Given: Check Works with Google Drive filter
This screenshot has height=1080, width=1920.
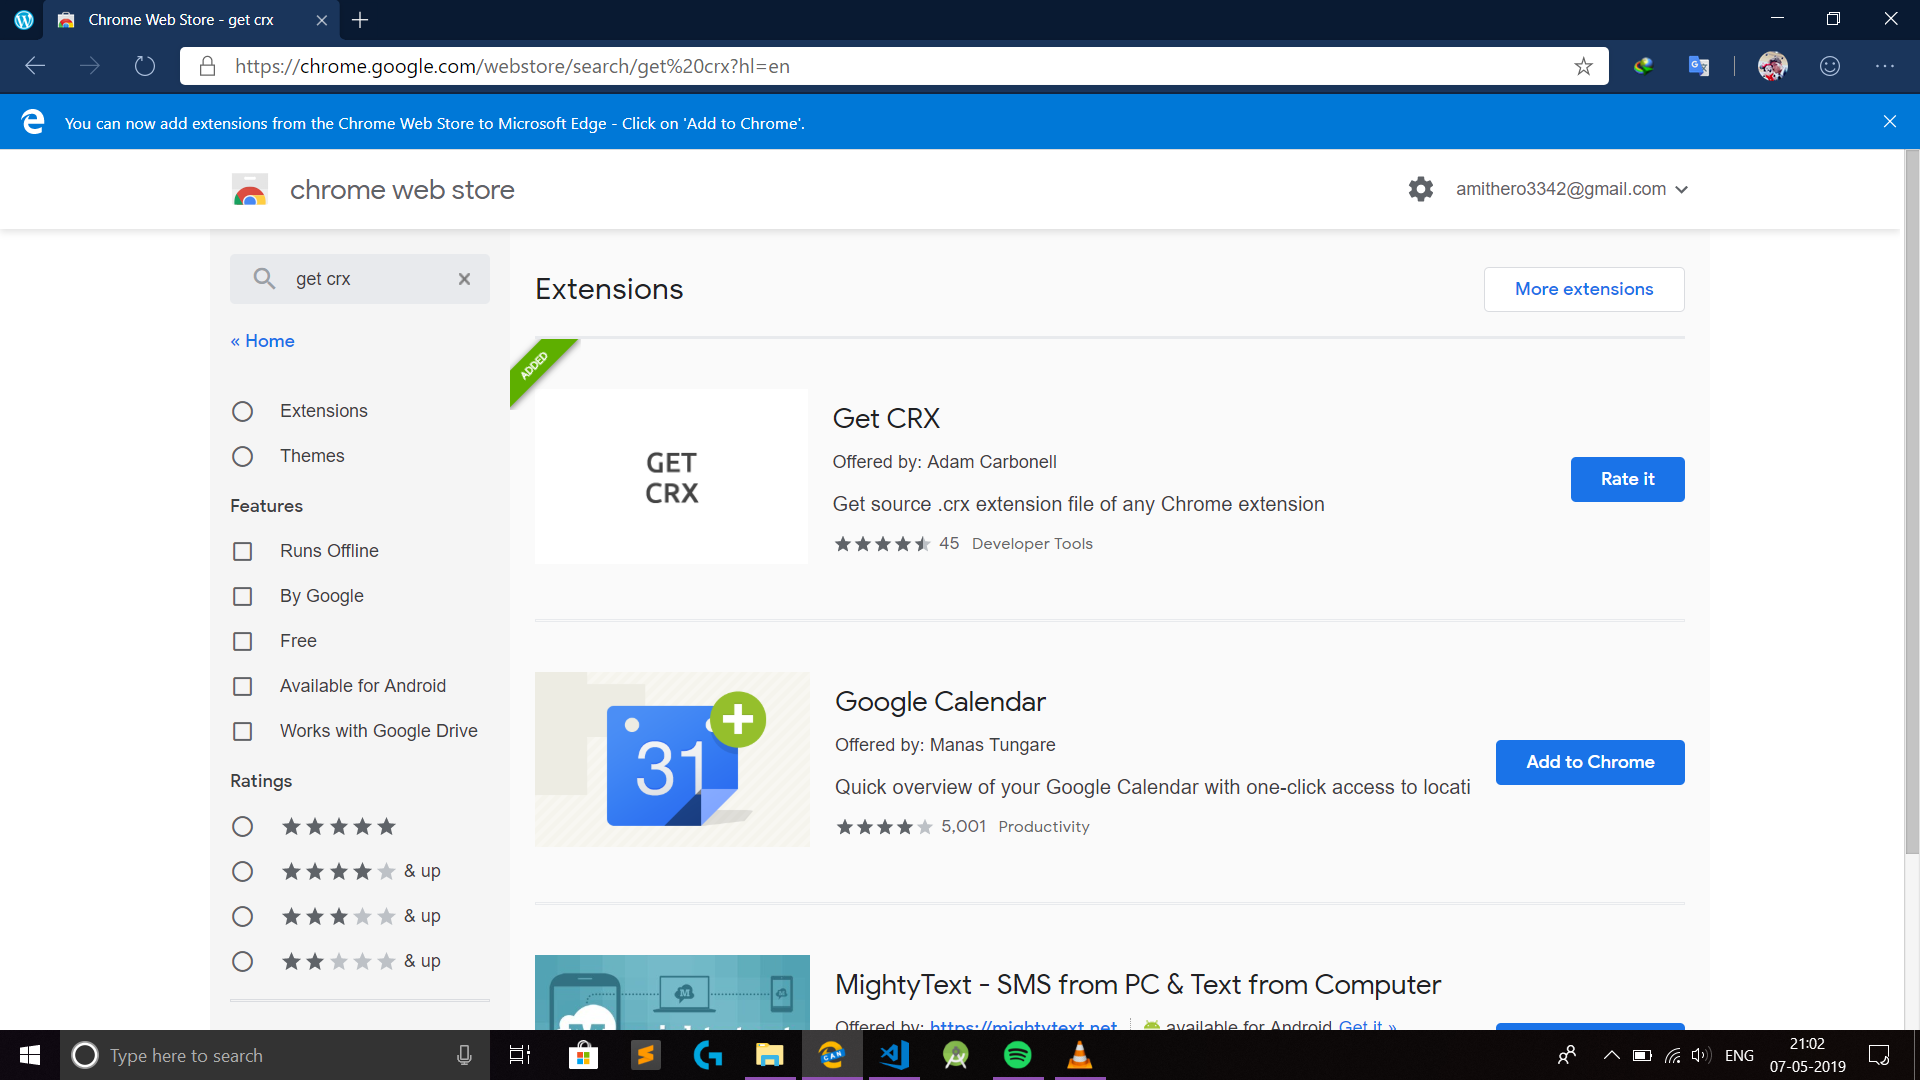Looking at the screenshot, I should [x=242, y=731].
